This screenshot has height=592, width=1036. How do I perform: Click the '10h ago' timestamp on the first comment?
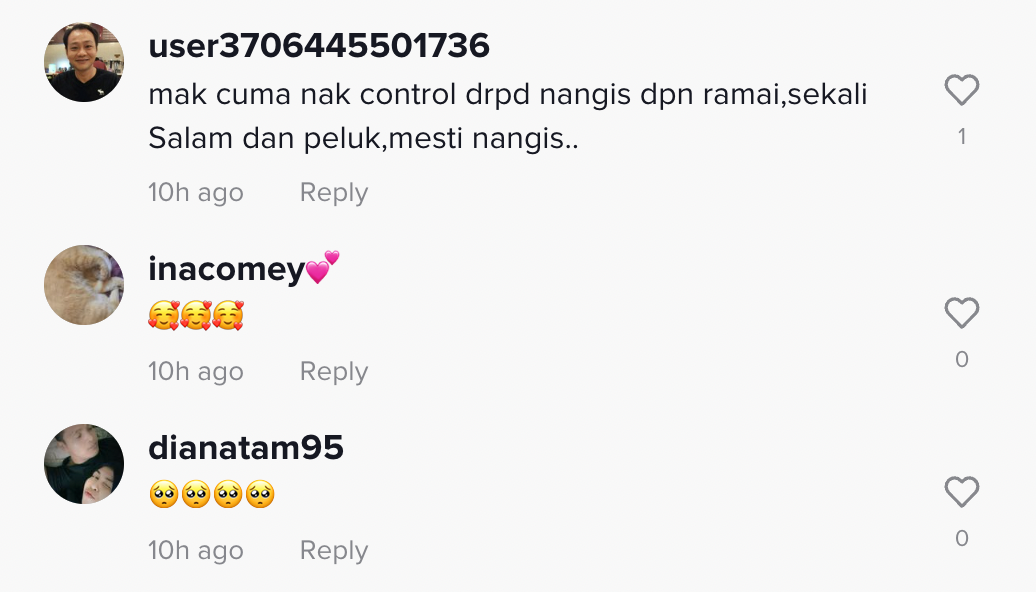(196, 192)
